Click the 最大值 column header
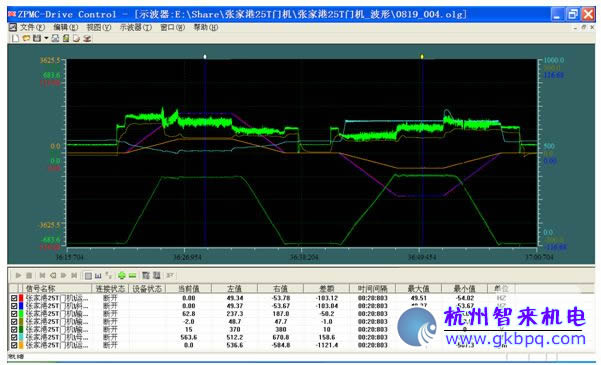 (418, 288)
